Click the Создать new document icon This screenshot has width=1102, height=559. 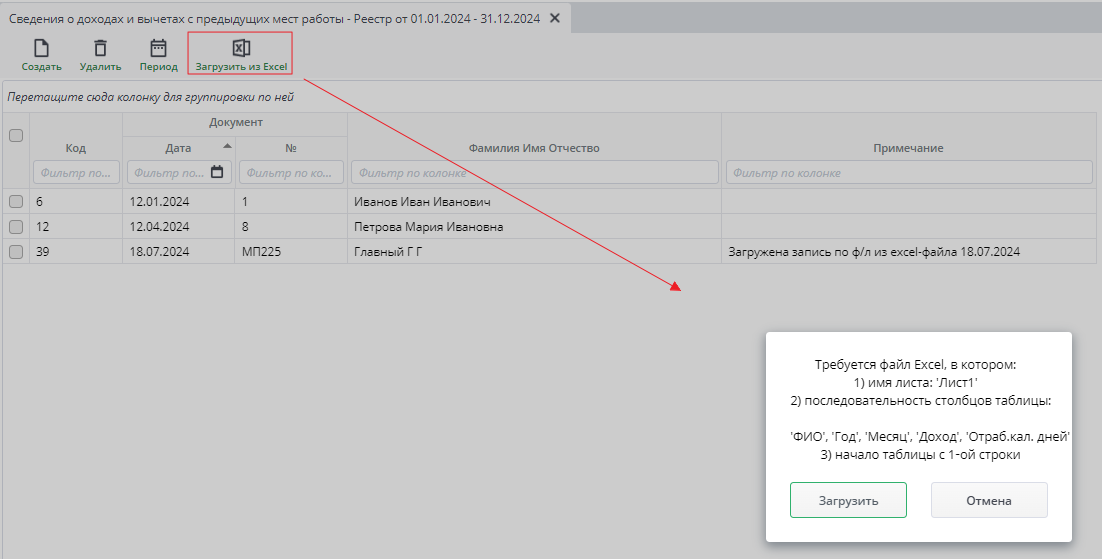click(x=41, y=49)
